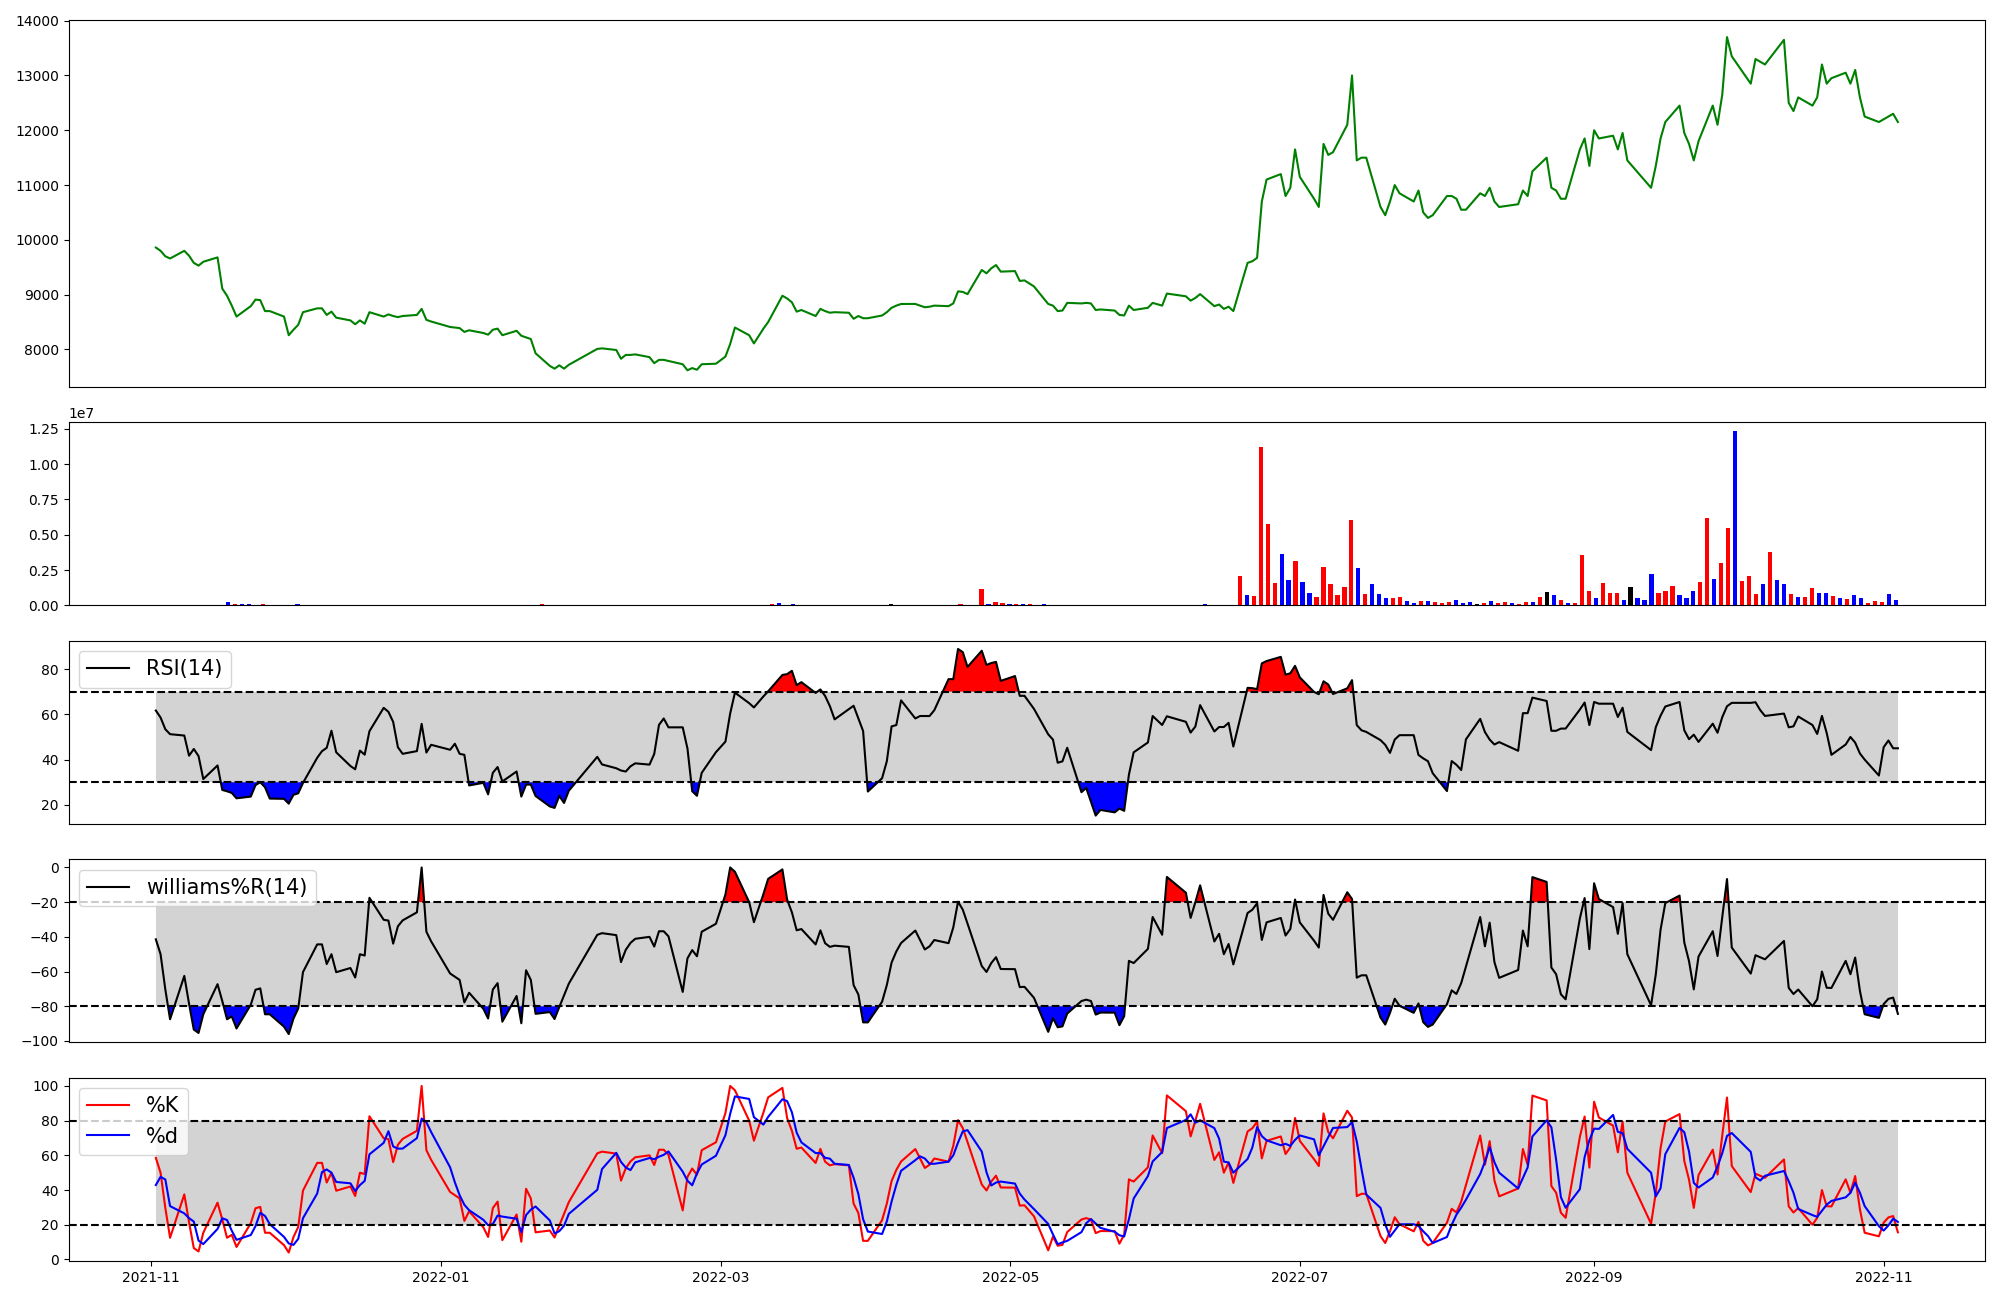Click the RSI(14) legend label
The image size is (2000, 1300).
tap(184, 668)
